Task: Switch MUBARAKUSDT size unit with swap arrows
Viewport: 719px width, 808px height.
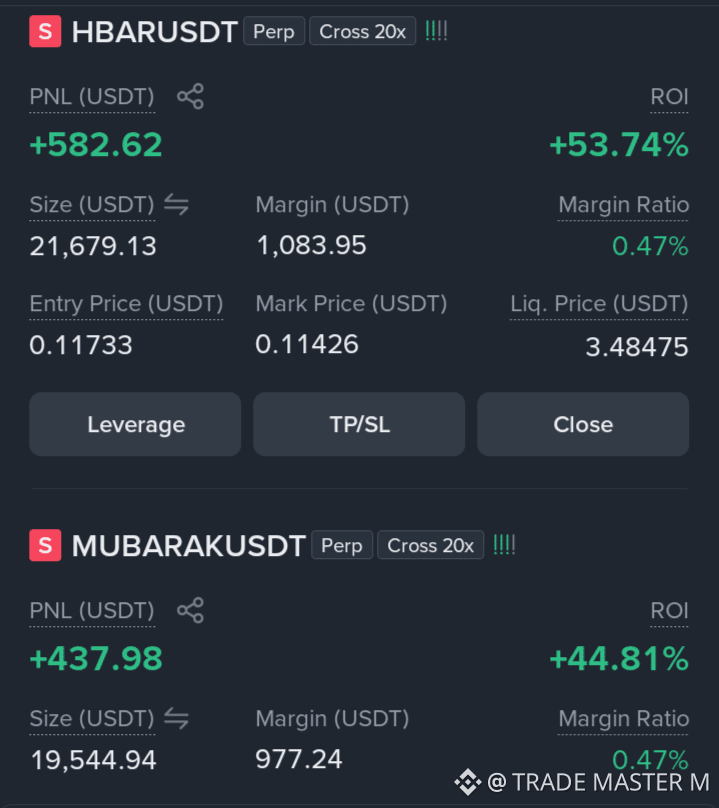Action: pyautogui.click(x=176, y=719)
